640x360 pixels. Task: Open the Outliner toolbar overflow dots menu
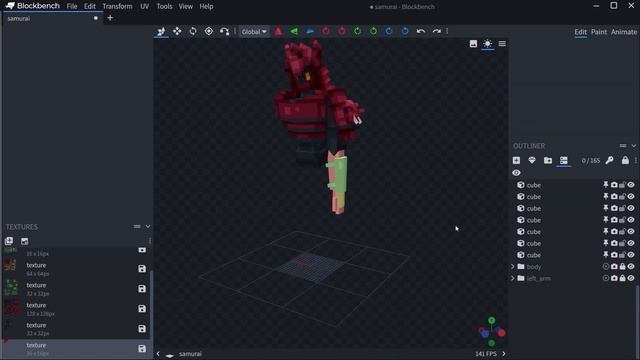(636, 160)
